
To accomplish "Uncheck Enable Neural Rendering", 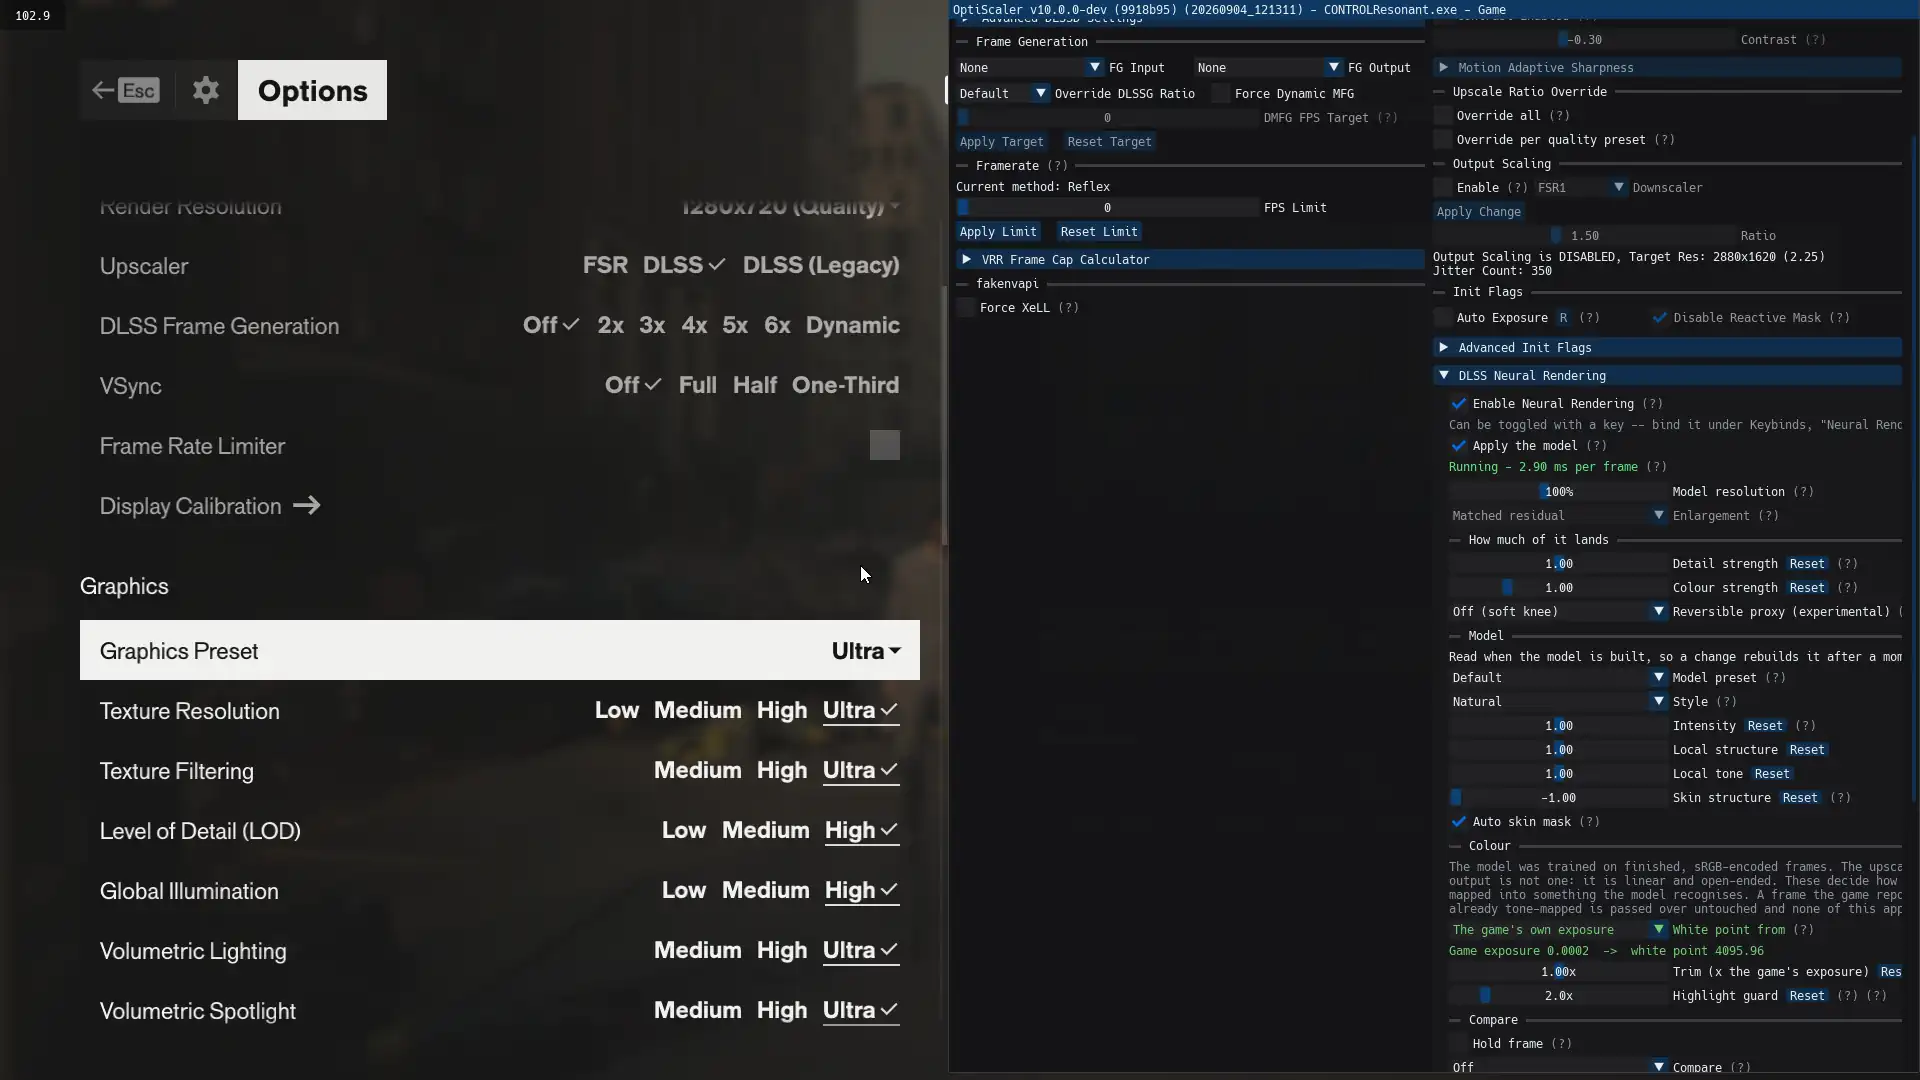I will (1459, 404).
